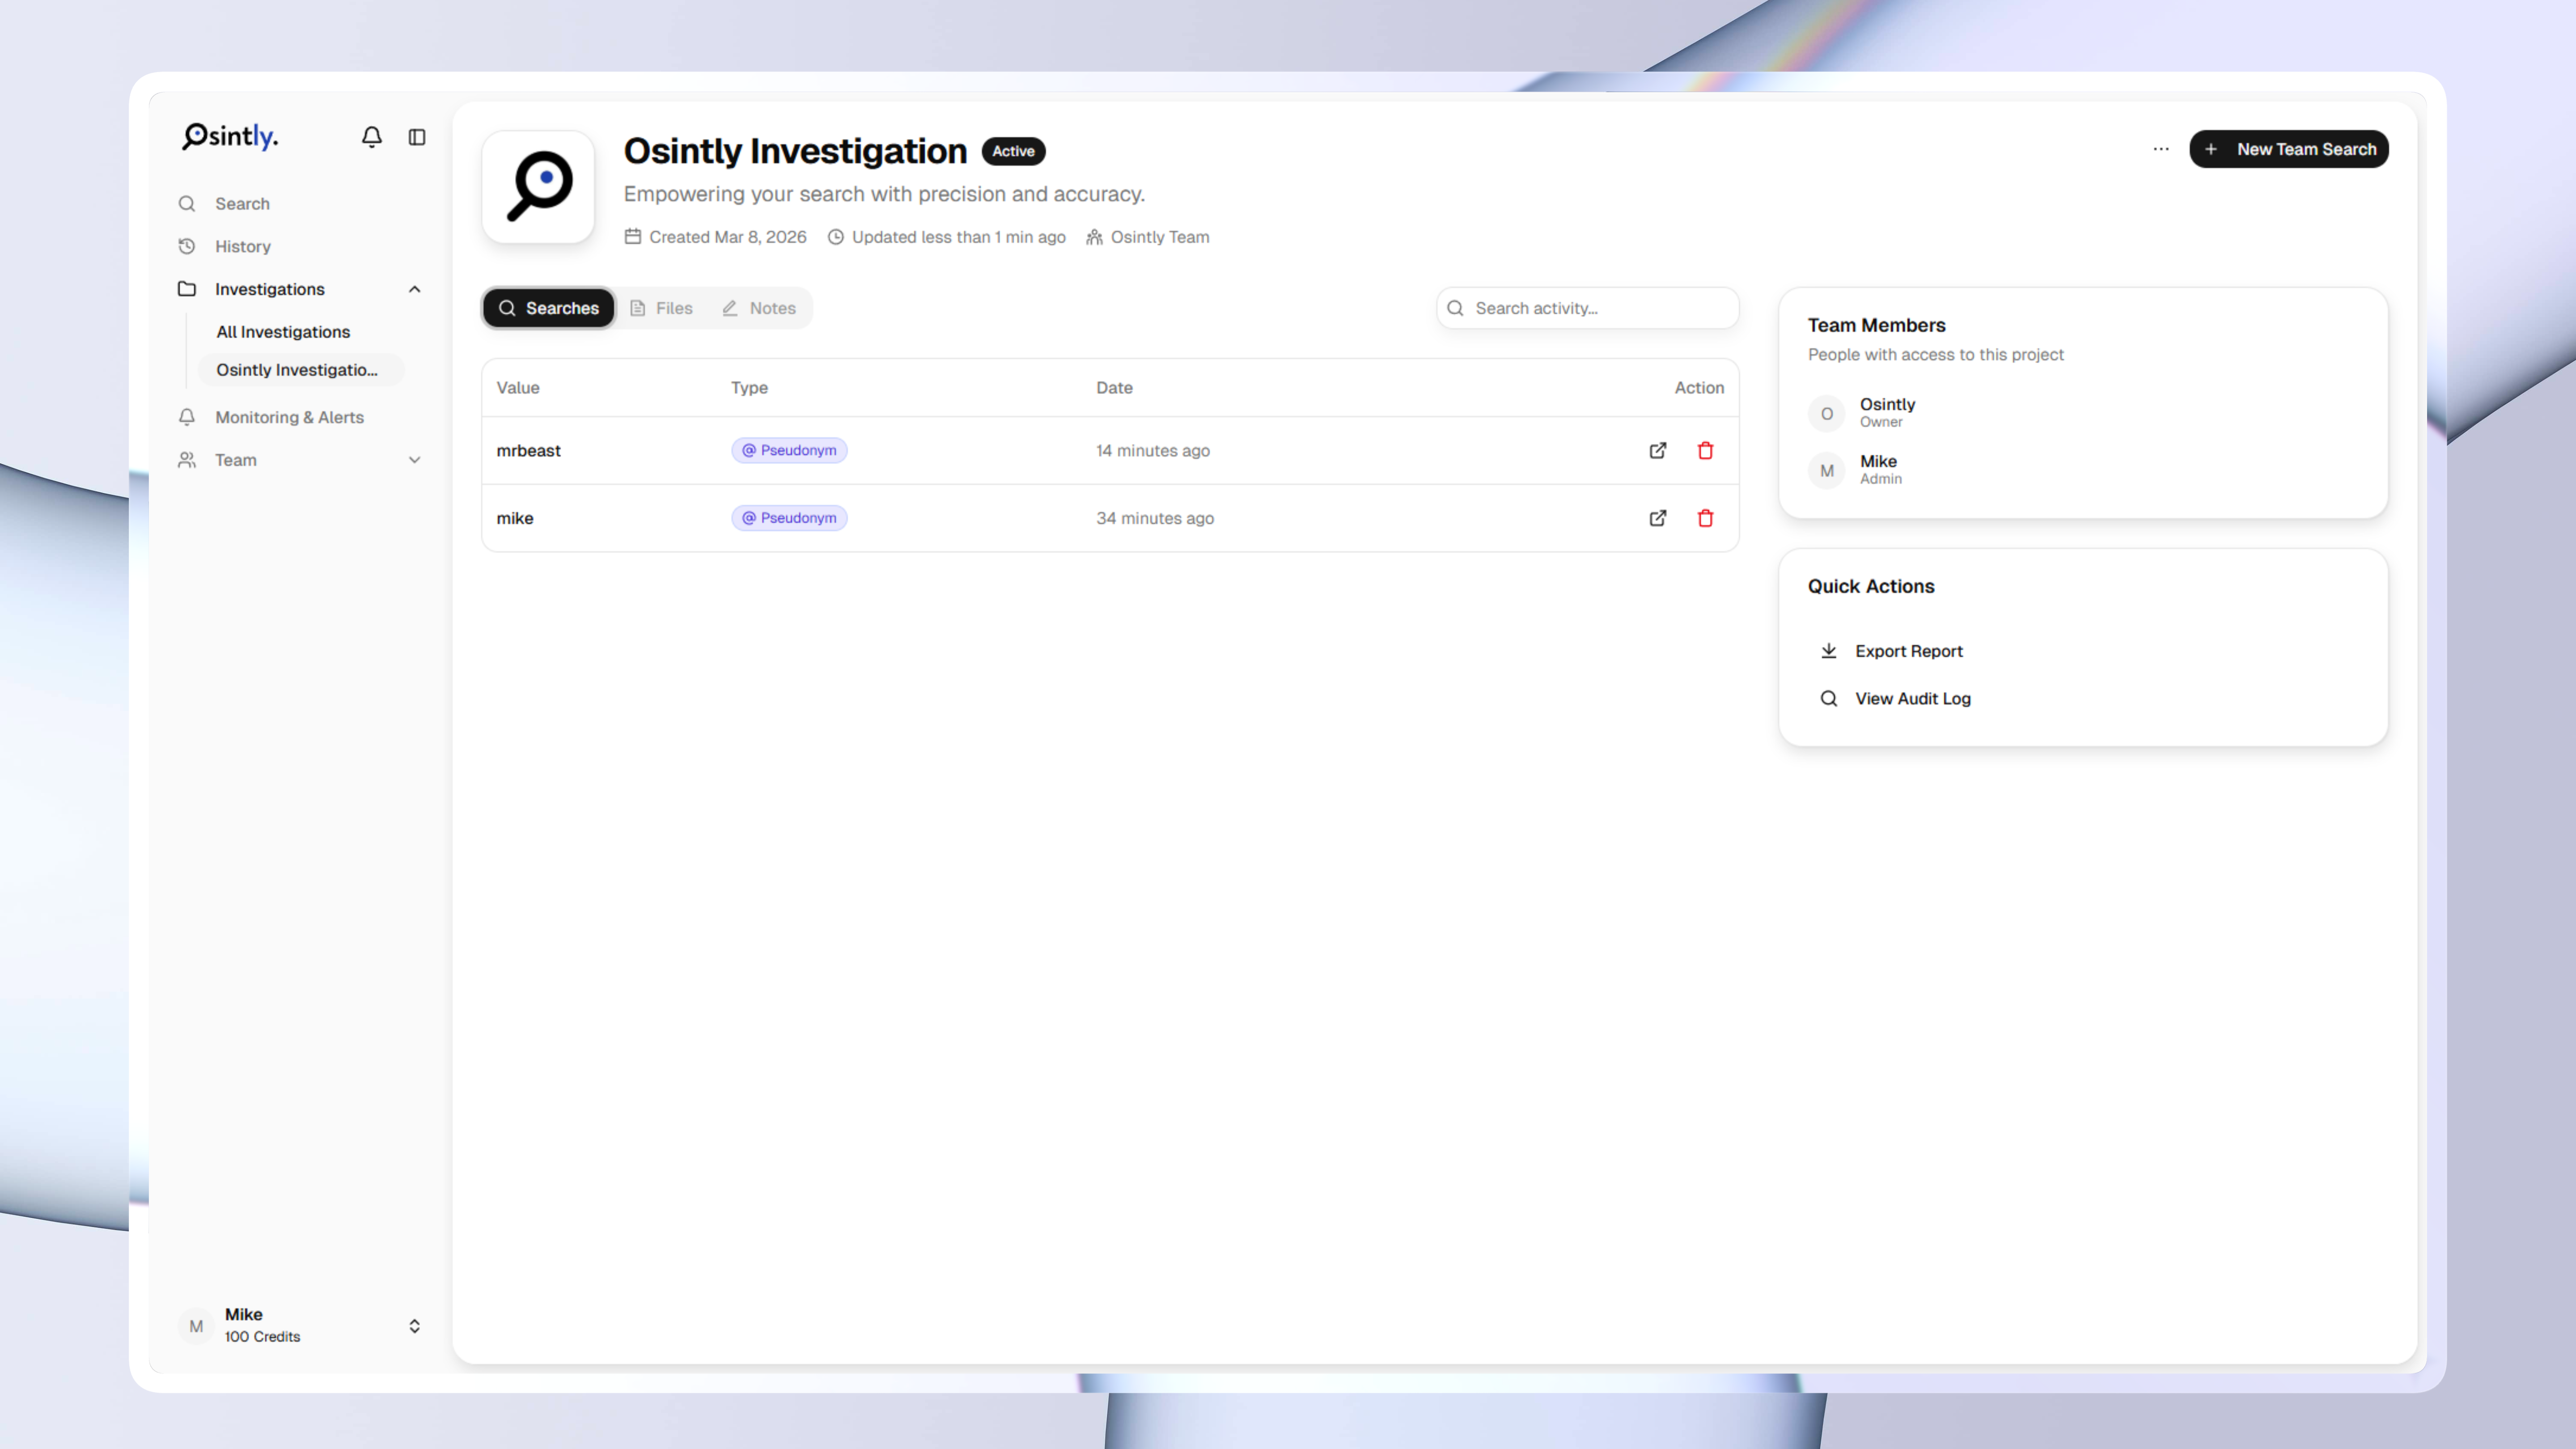The image size is (2576, 1449).
Task: Click the Type column header
Action: [x=749, y=388]
